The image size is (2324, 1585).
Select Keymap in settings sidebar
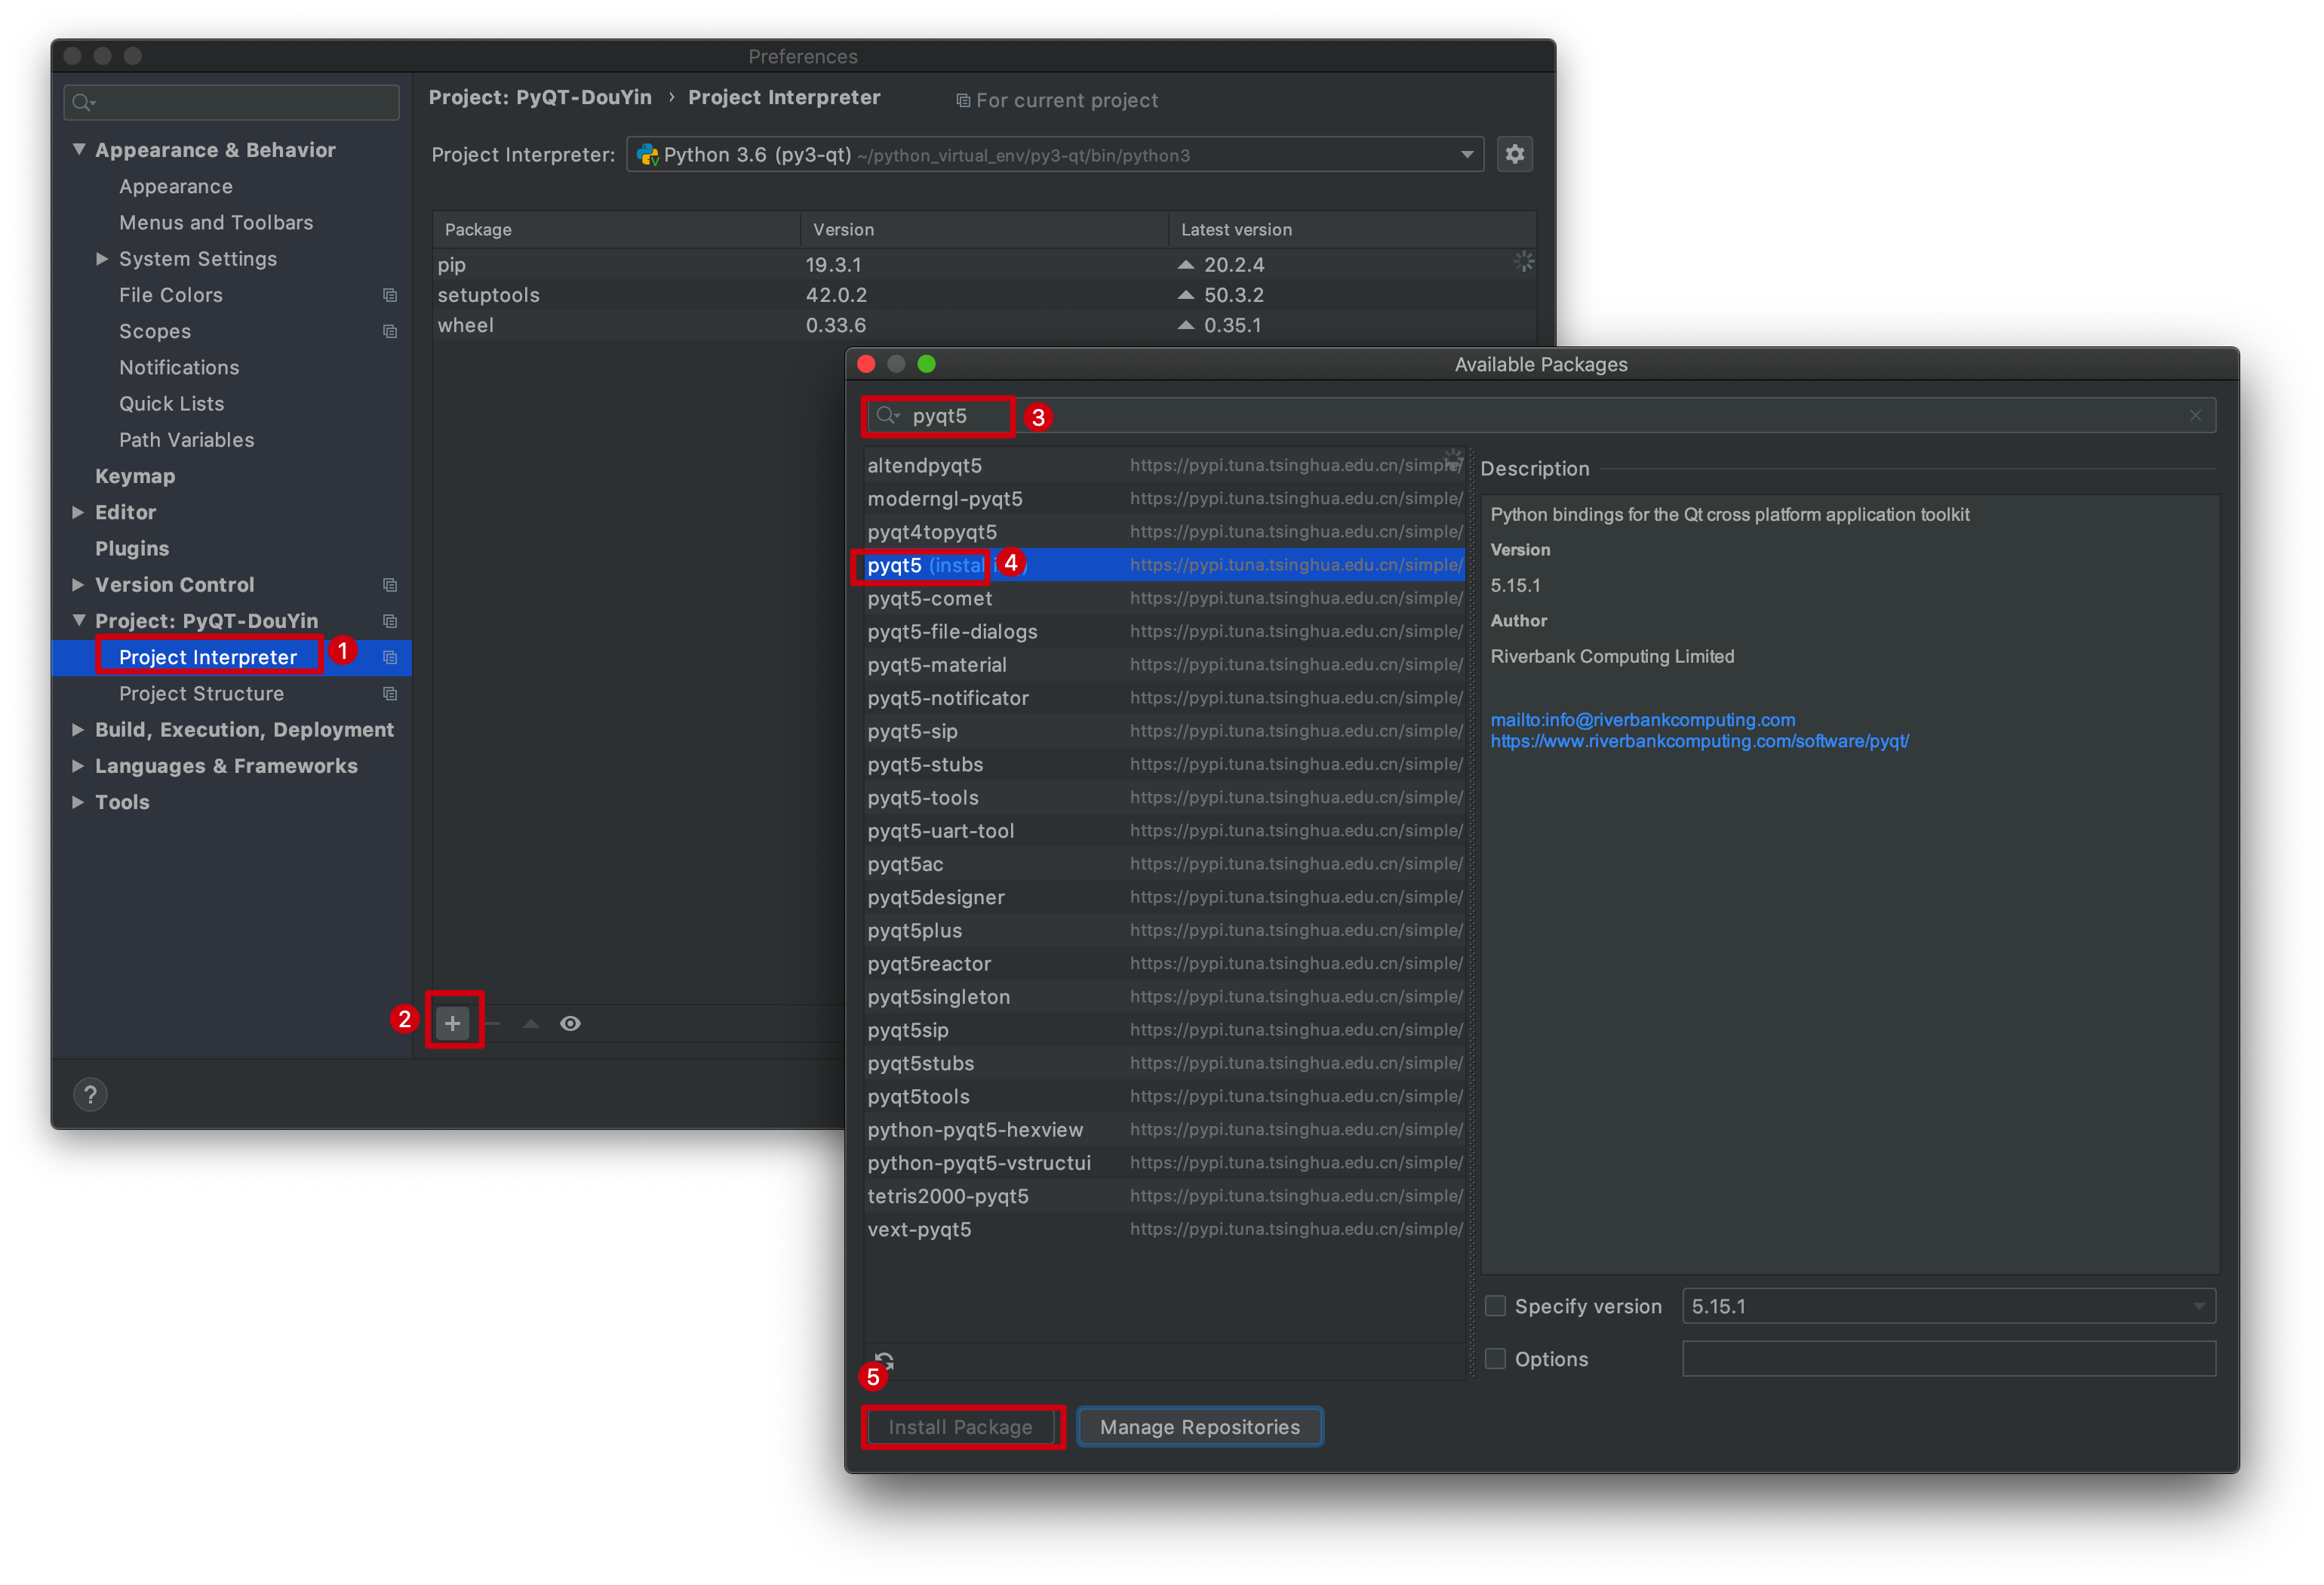135,476
